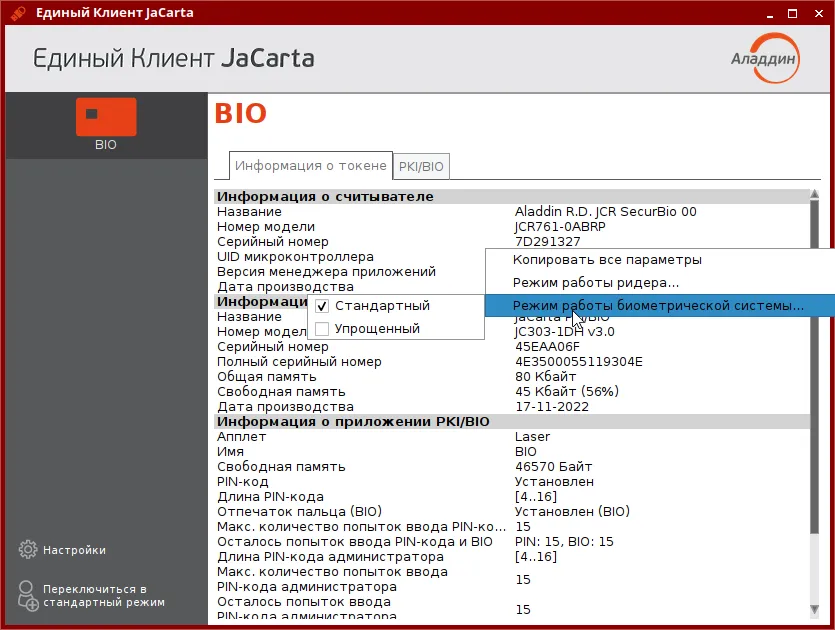This screenshot has width=835, height=630.
Task: Click applet value Laser
Action: [532, 437]
